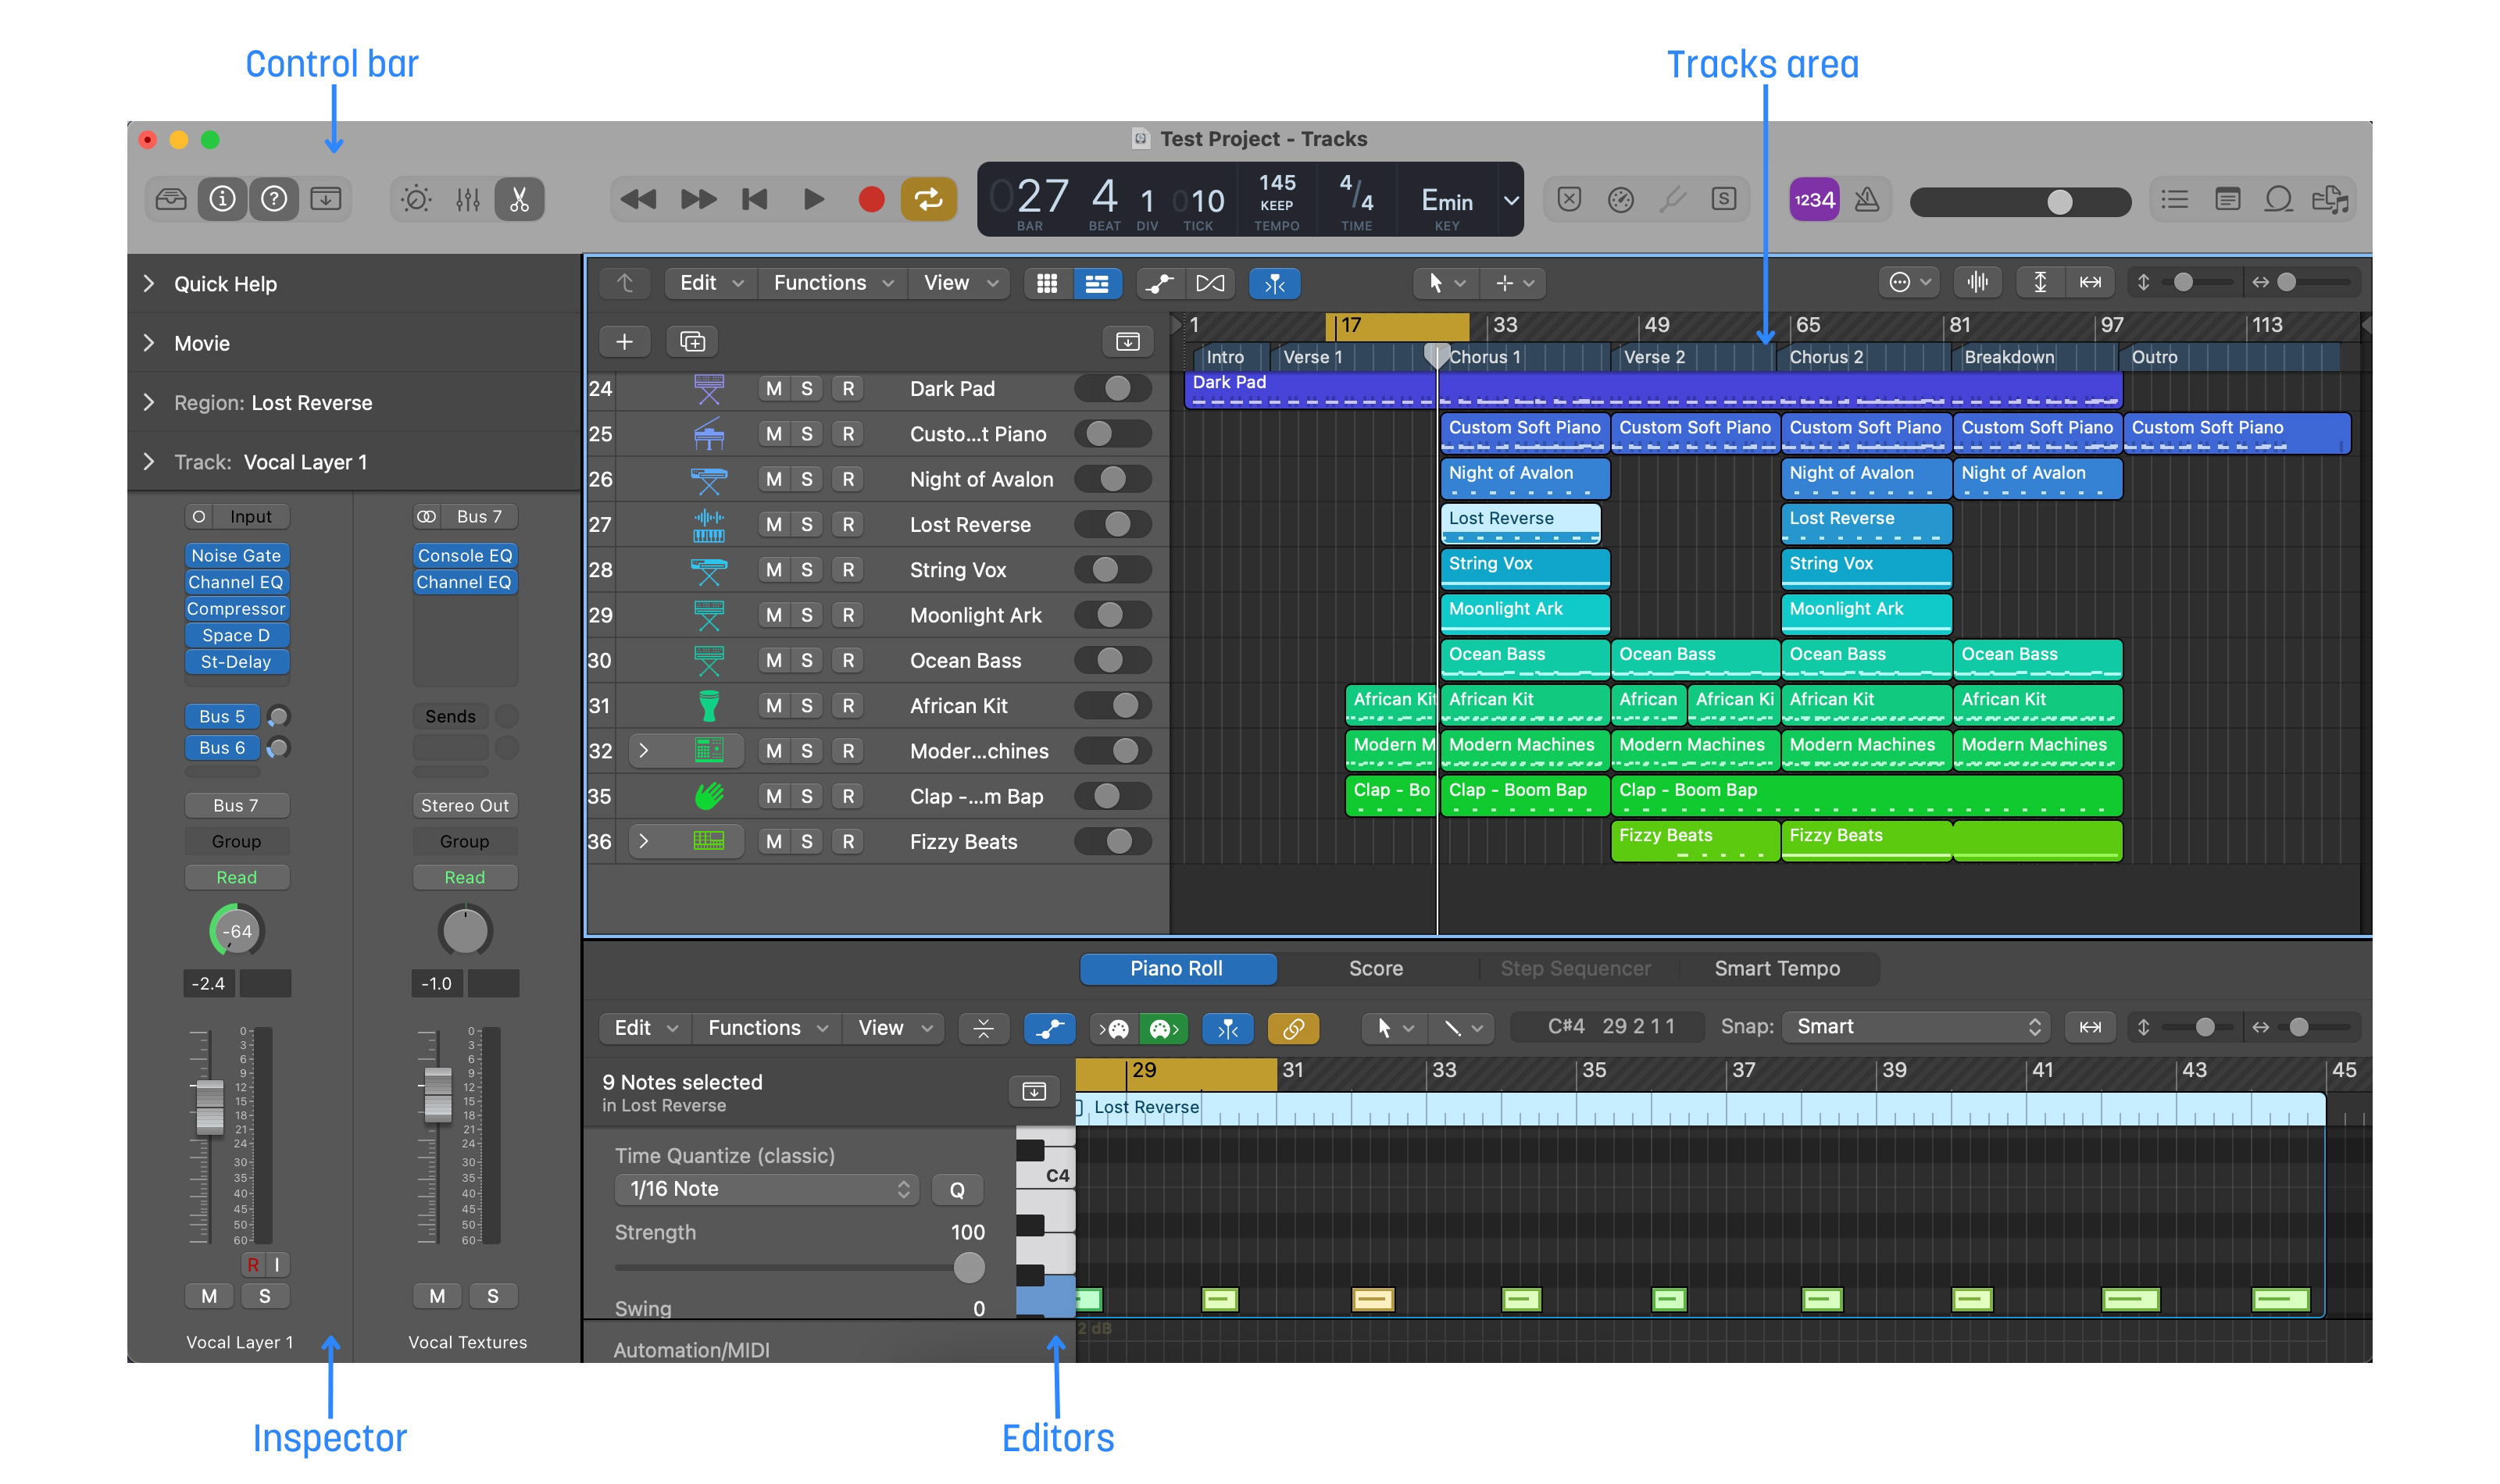Toggle the Solo S button in control bar
Image resolution: width=2500 pixels, height=1484 pixels.
[x=1724, y=199]
